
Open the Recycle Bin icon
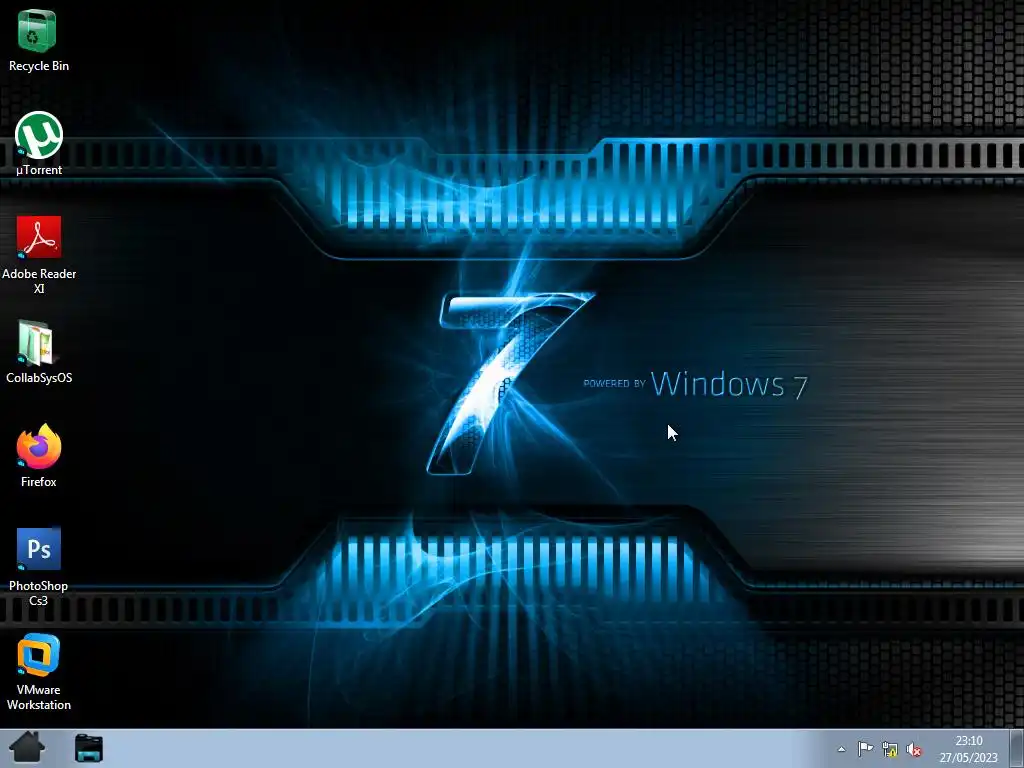pyautogui.click(x=38, y=39)
